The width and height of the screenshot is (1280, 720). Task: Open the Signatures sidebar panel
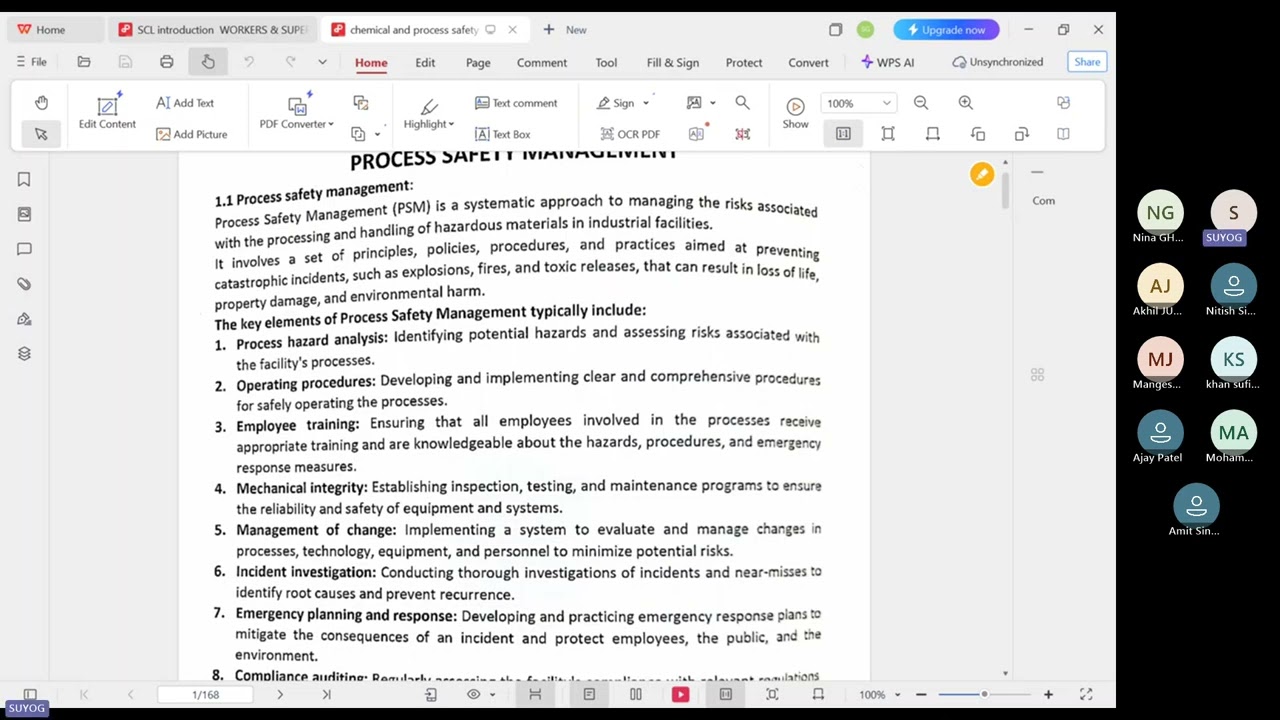tap(24, 319)
